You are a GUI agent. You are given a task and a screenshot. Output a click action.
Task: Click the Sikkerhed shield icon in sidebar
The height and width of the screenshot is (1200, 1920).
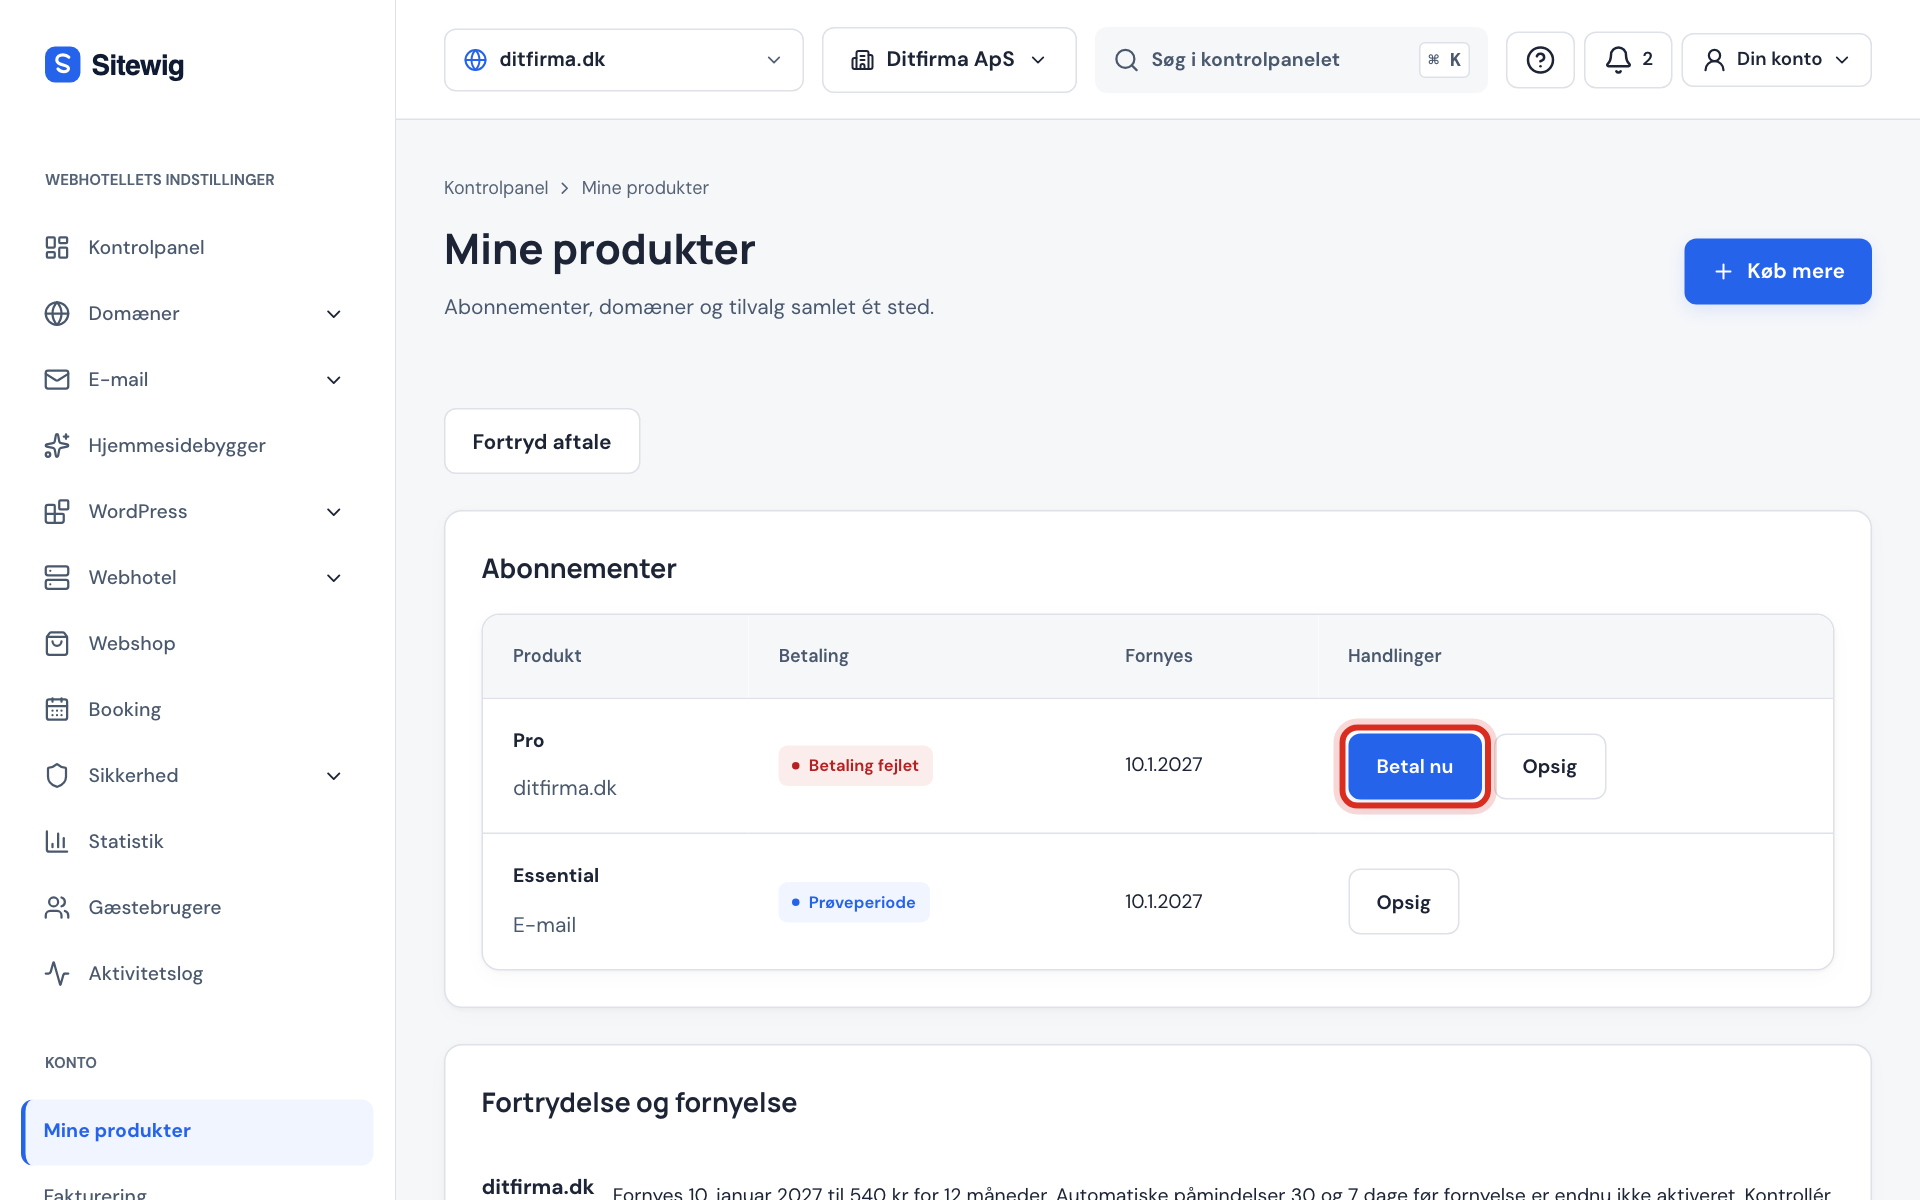(57, 775)
